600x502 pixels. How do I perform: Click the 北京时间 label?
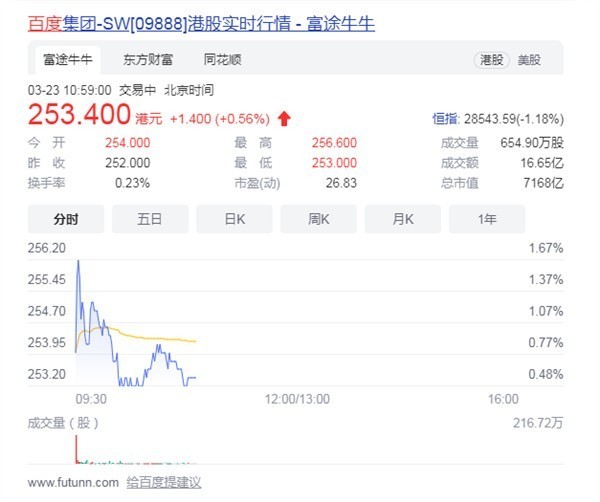coord(189,90)
